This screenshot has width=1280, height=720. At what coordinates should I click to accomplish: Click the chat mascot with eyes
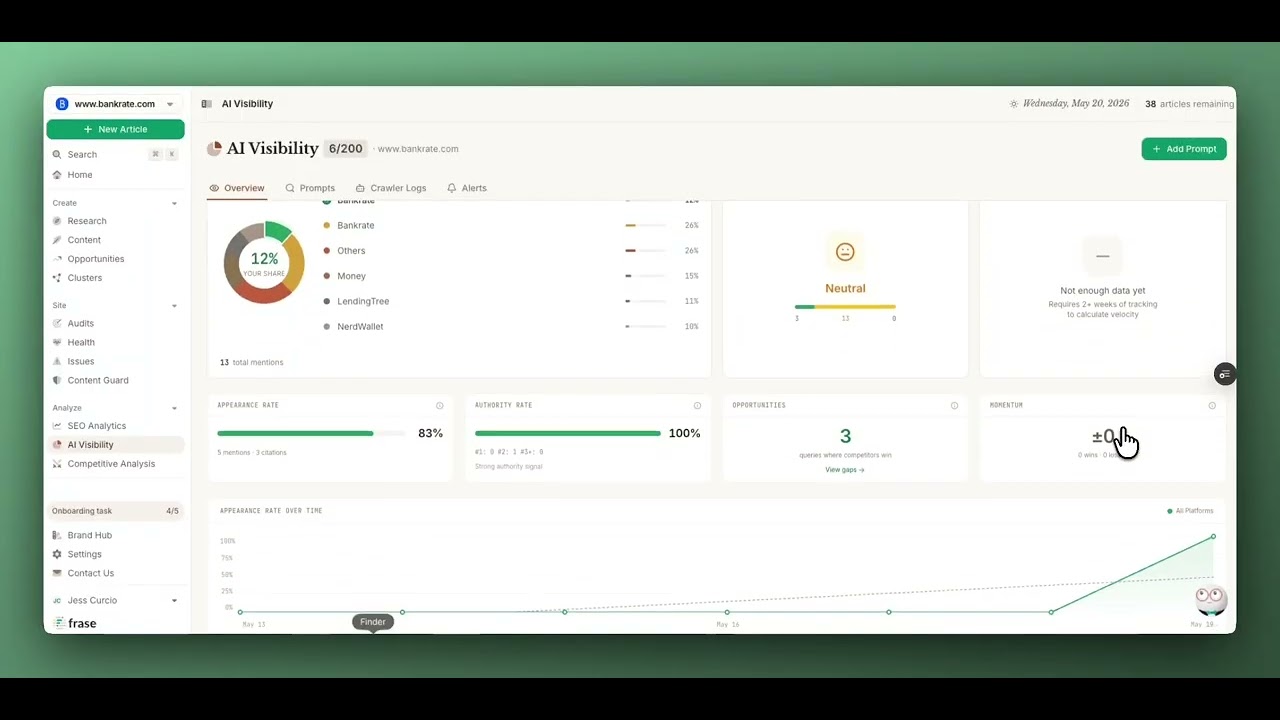coord(1211,600)
